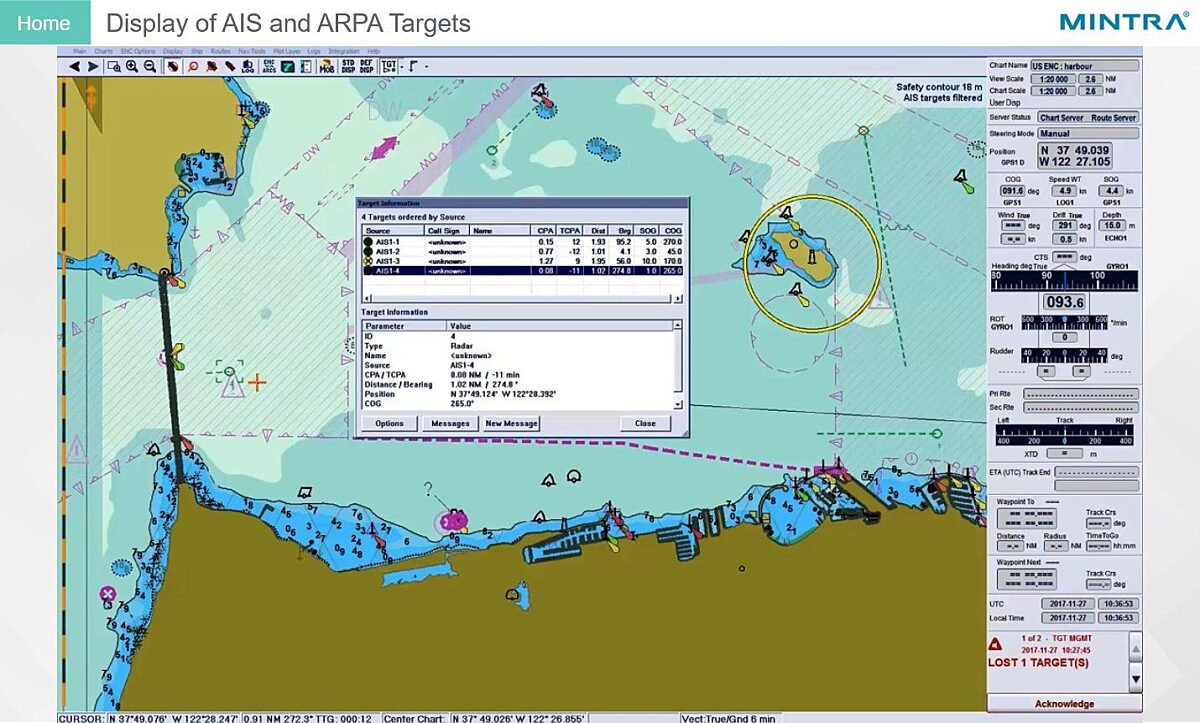The width and height of the screenshot is (1200, 723).
Task: Open the Logs menu
Action: 314,51
